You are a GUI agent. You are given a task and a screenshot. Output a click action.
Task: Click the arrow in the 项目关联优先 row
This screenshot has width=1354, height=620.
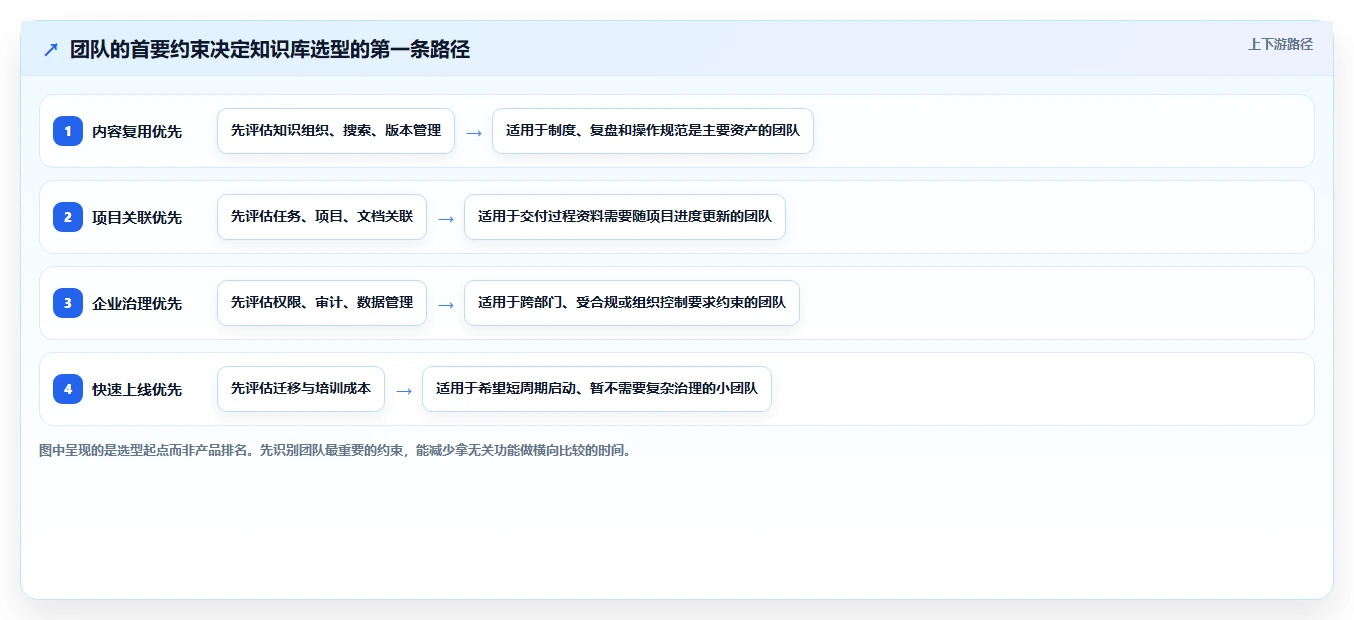coord(446,218)
